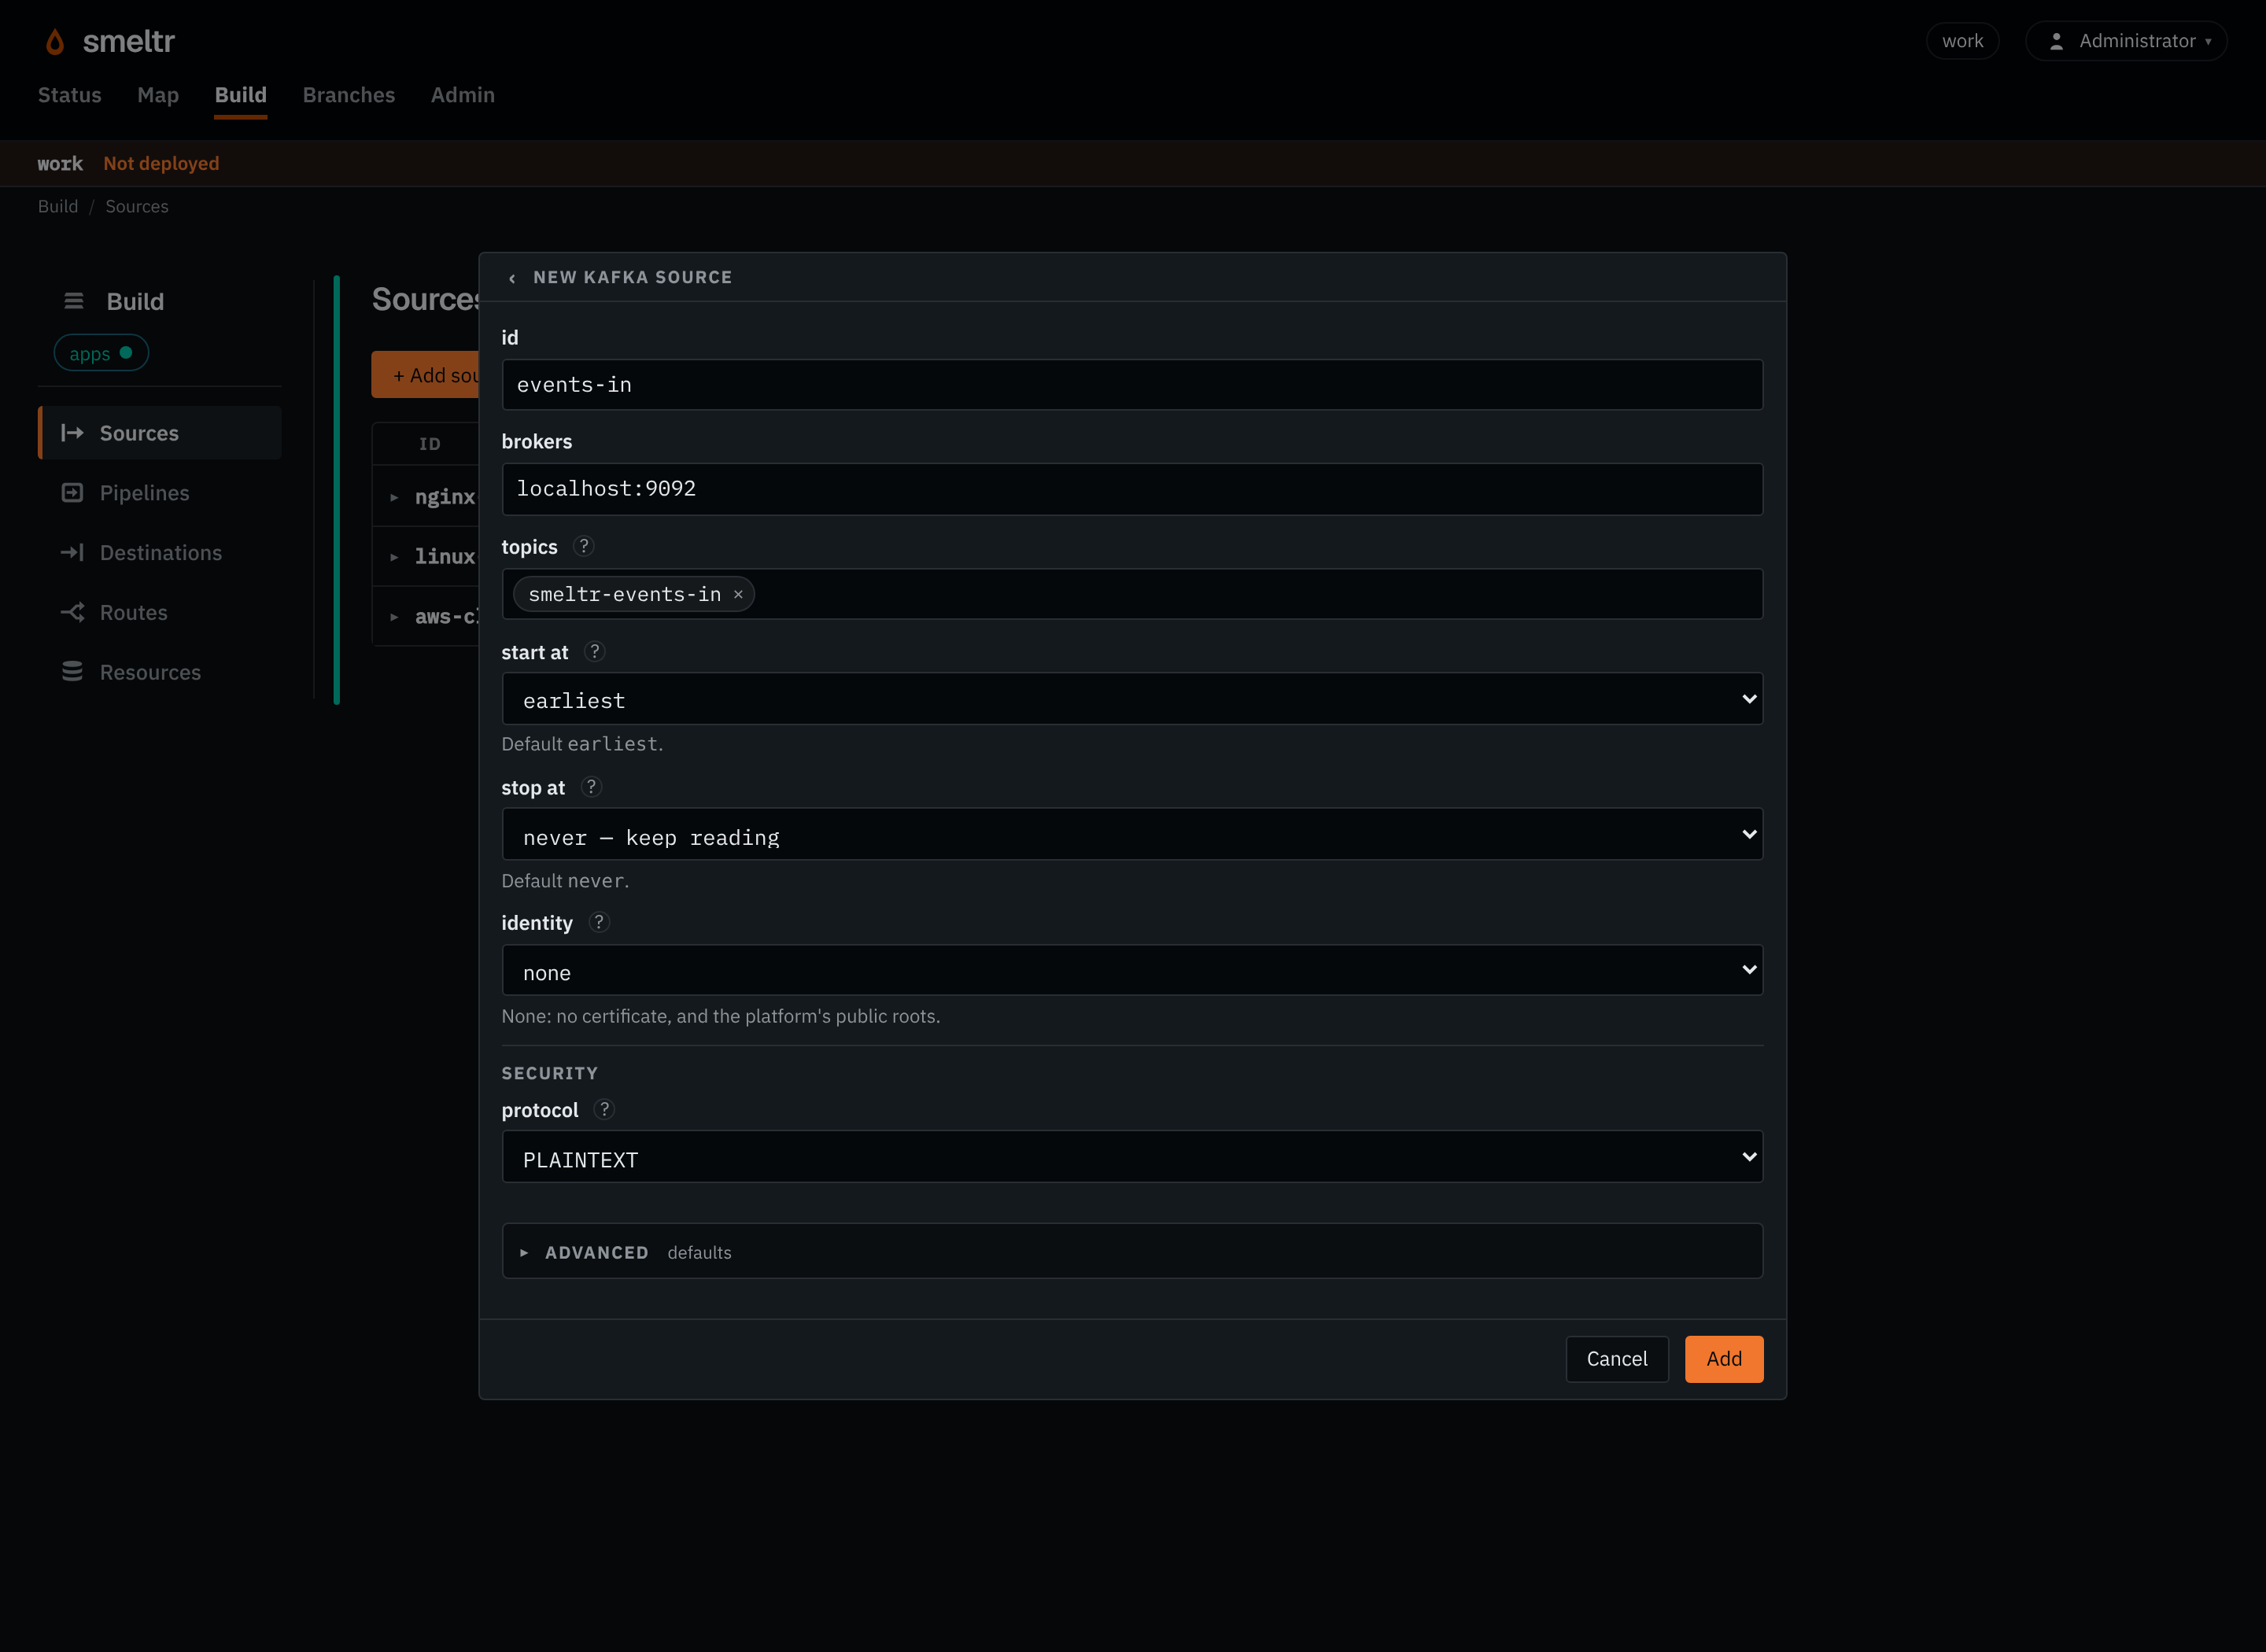
Task: Select the Build tab
Action: (x=241, y=95)
